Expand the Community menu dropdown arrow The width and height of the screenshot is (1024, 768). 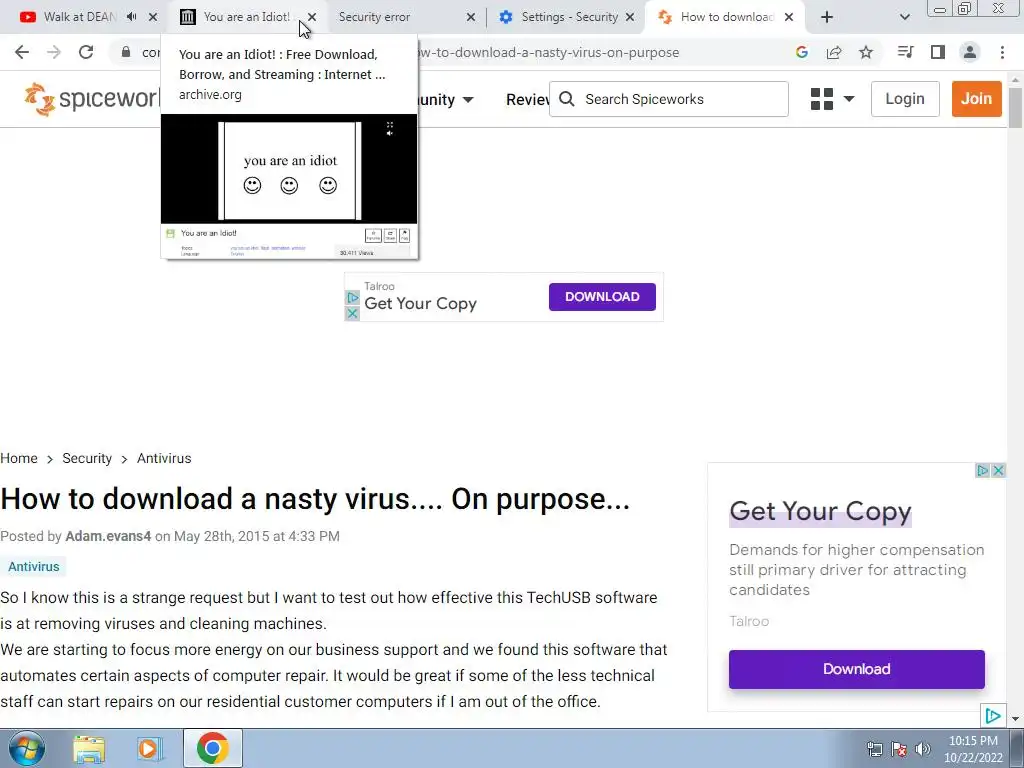point(468,100)
